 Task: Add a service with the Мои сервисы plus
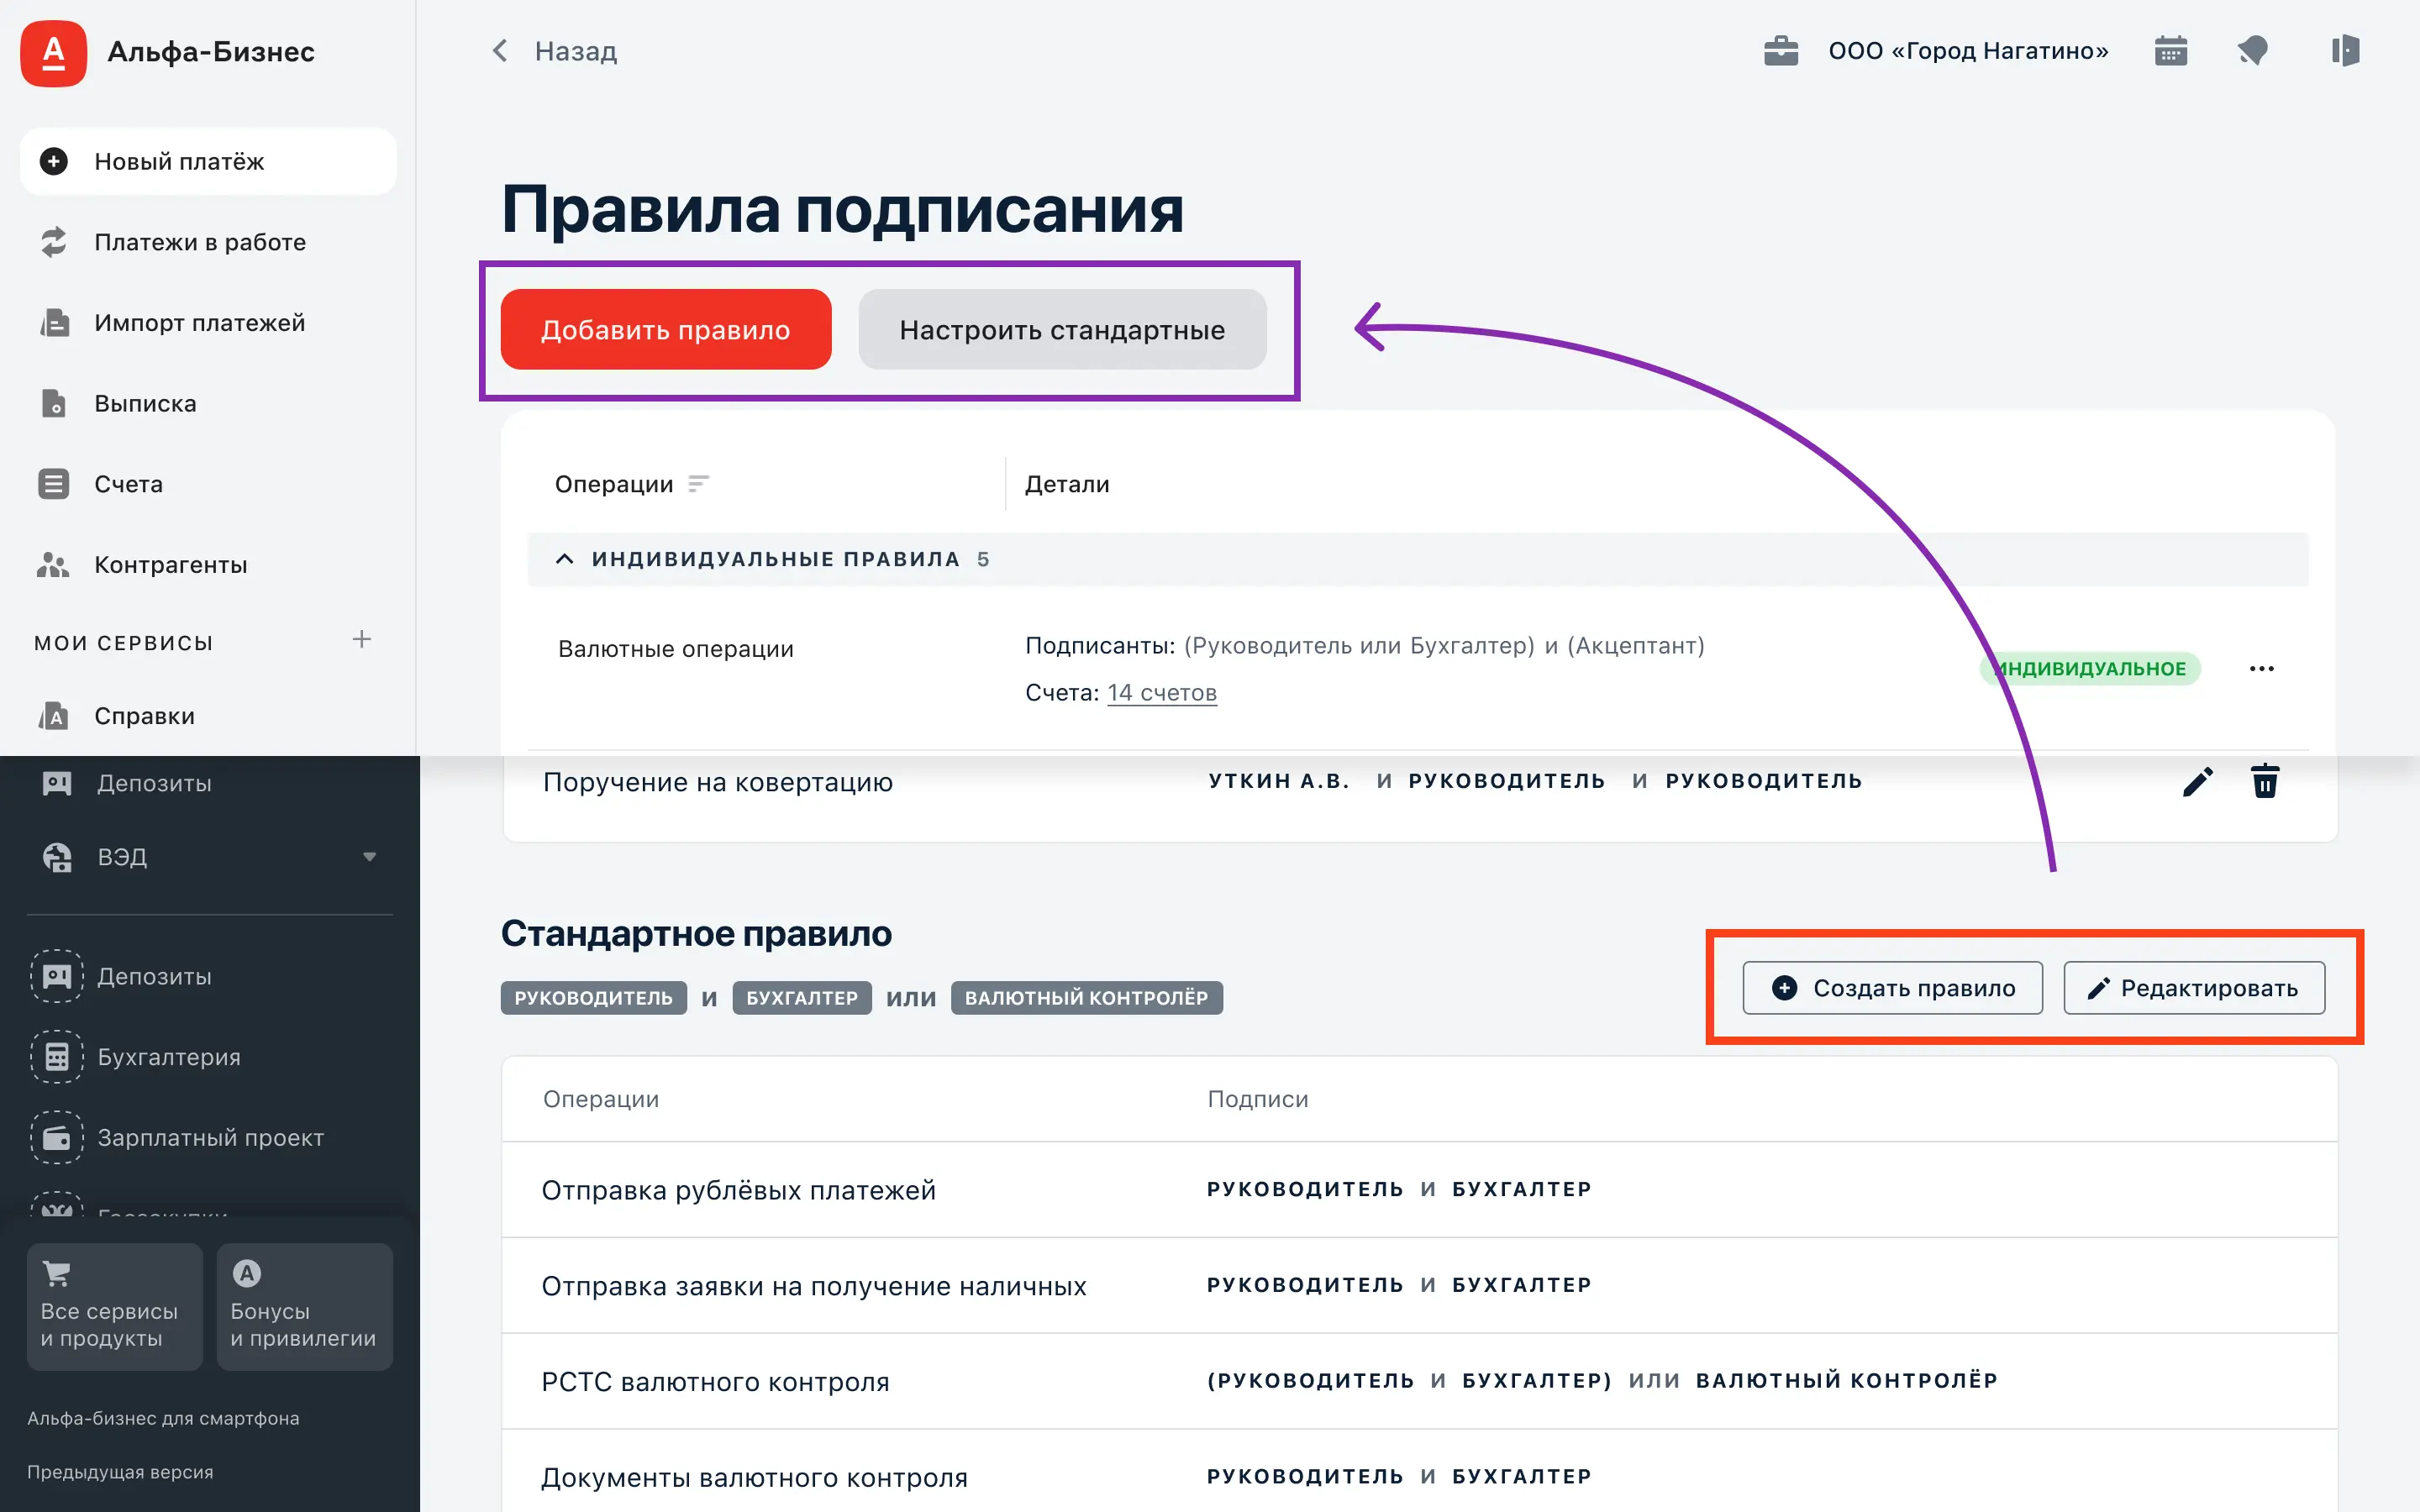[362, 640]
